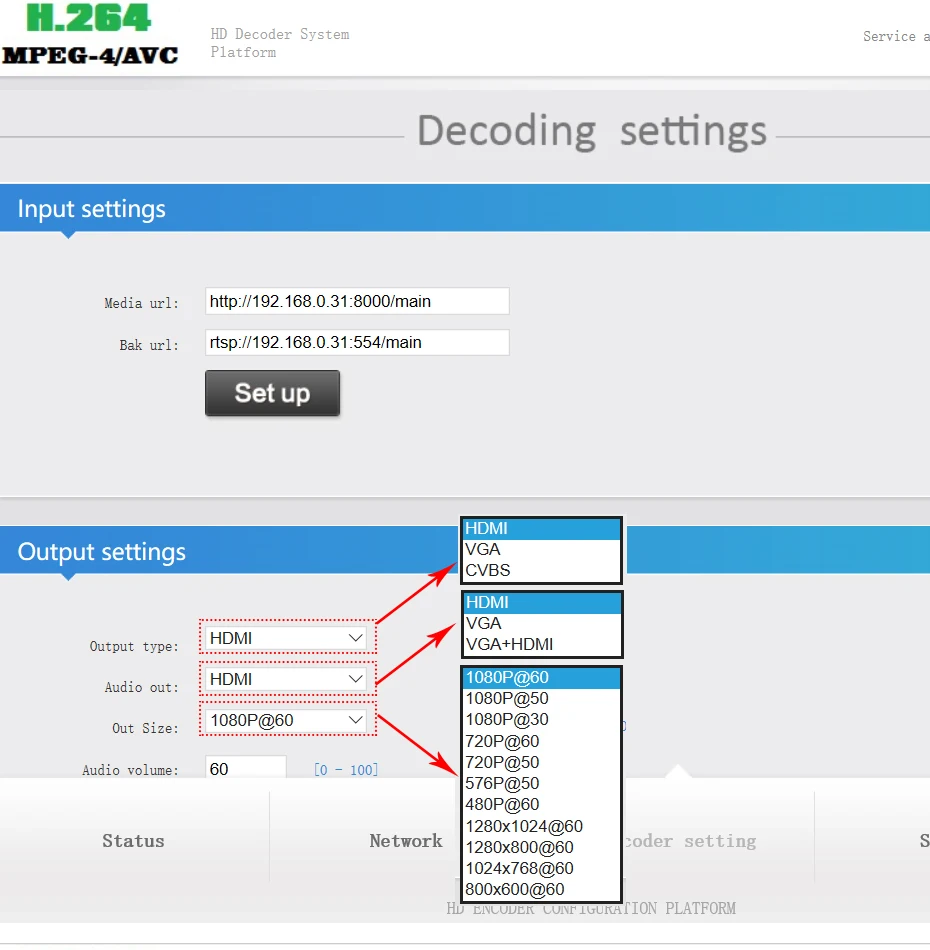Image resolution: width=930 pixels, height=950 pixels.
Task: Click the Out Size label
Action: coord(145,728)
